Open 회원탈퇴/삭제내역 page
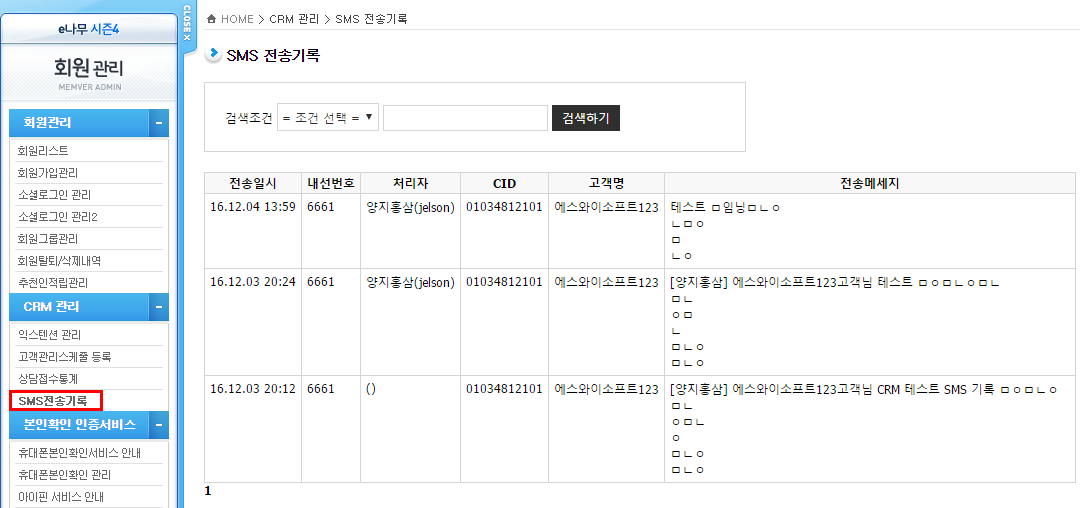The image size is (1080, 508). (x=59, y=261)
